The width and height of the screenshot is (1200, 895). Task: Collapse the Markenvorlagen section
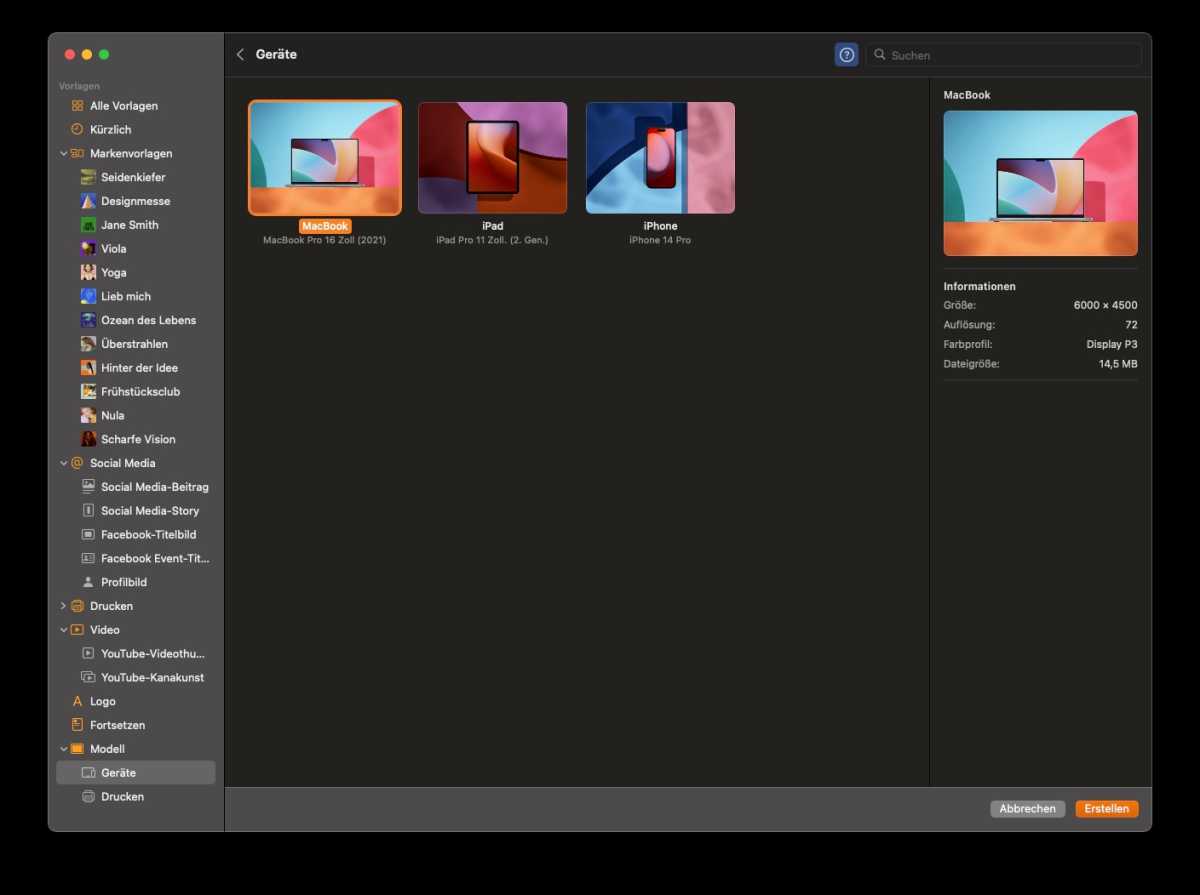point(63,154)
